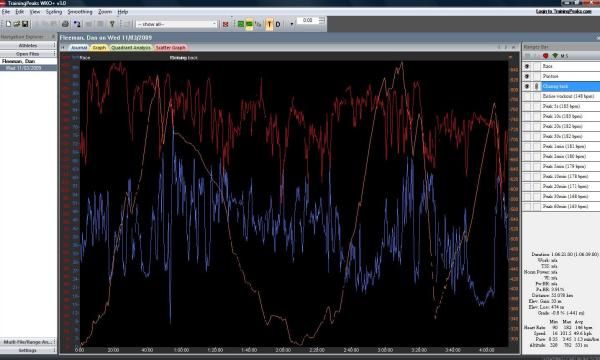The height and width of the screenshot is (360, 600).
Task: Open a workout file via folder icon
Action: pyautogui.click(x=16, y=24)
